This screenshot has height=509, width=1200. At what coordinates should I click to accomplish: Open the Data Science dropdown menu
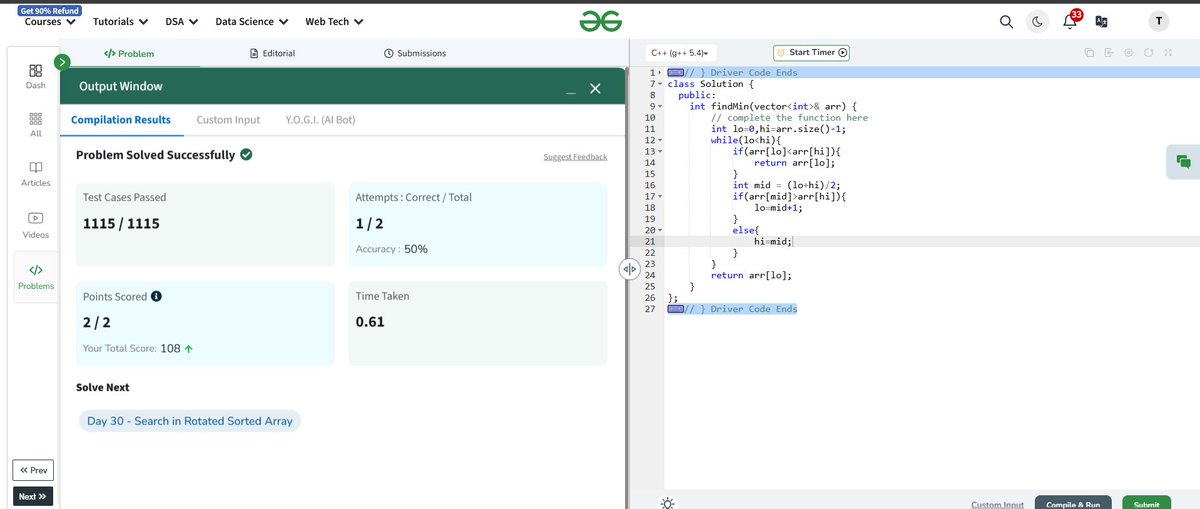click(252, 21)
